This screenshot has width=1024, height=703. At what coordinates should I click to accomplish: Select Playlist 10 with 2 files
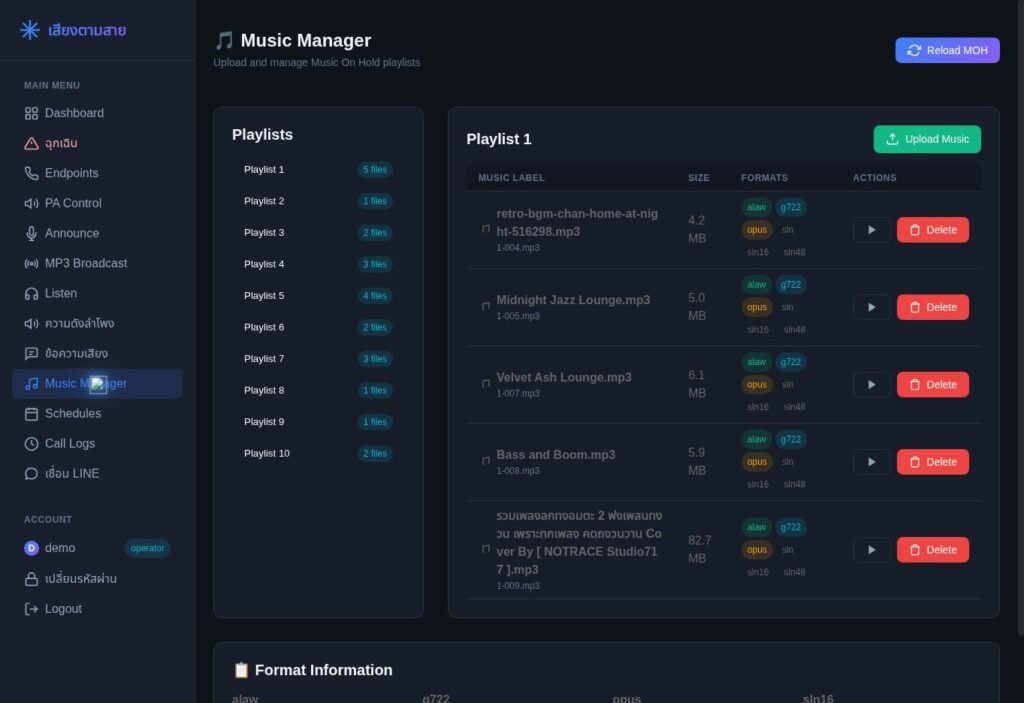coord(318,453)
